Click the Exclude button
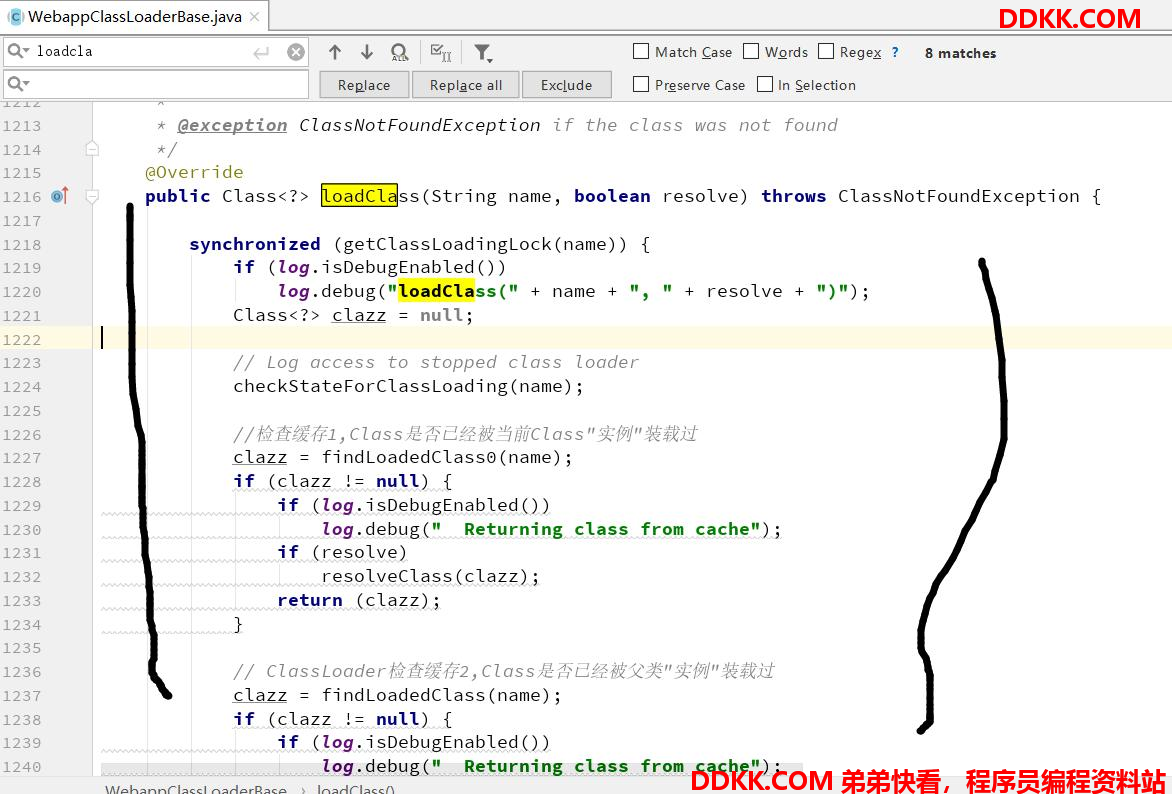 [567, 84]
